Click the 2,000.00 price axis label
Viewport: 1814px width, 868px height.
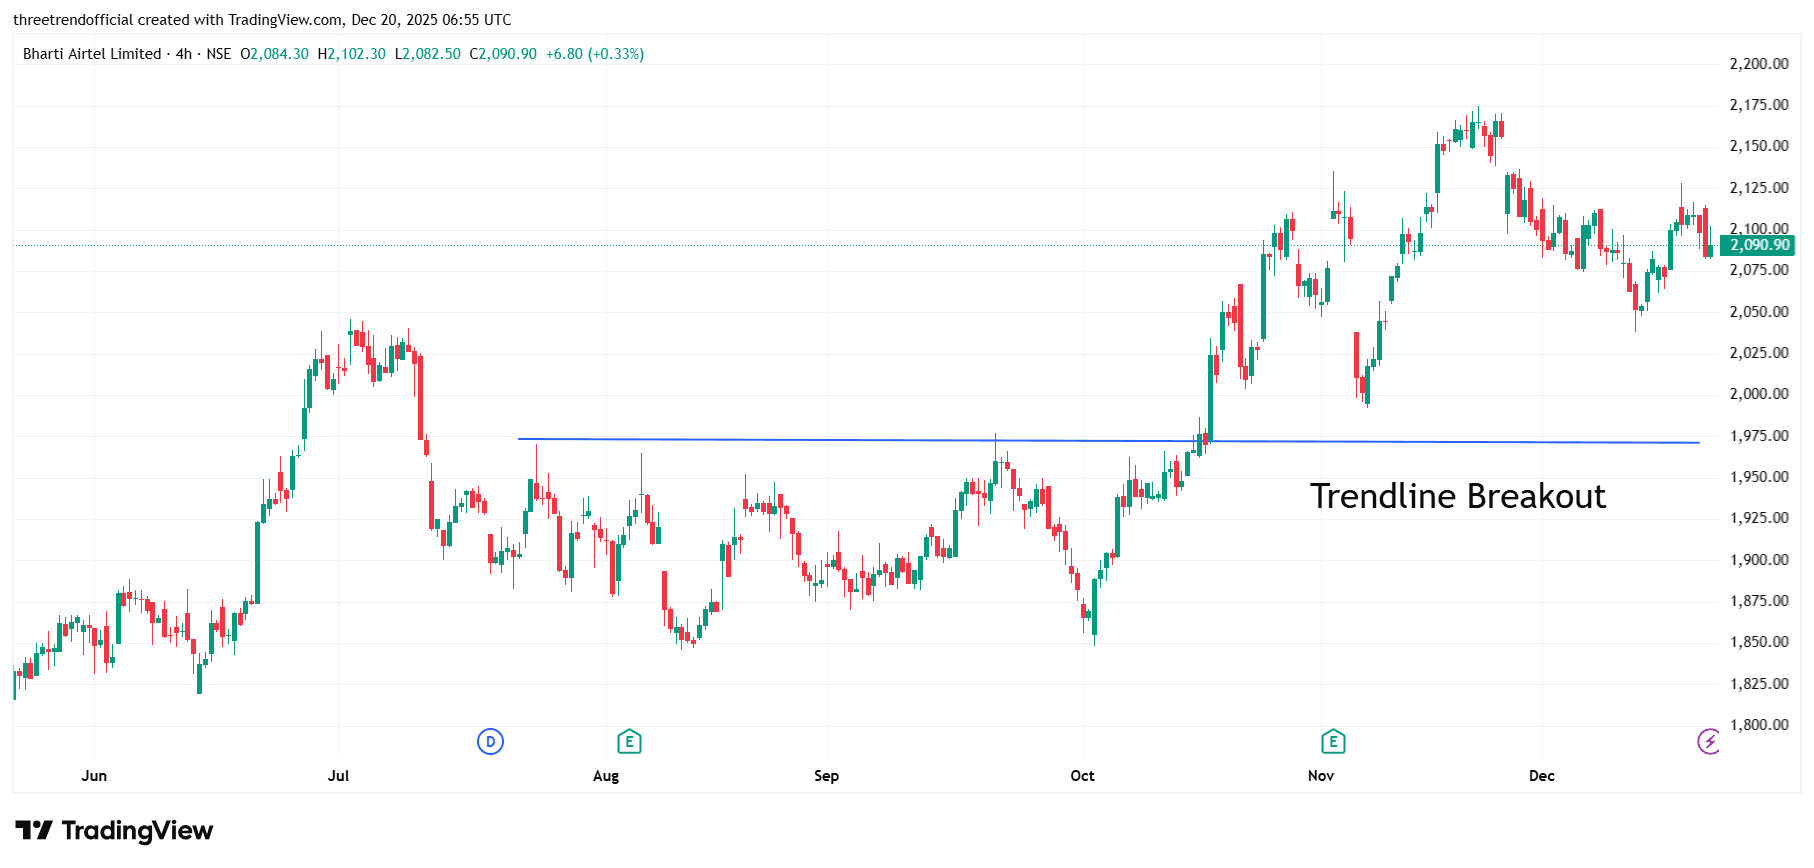[1759, 394]
